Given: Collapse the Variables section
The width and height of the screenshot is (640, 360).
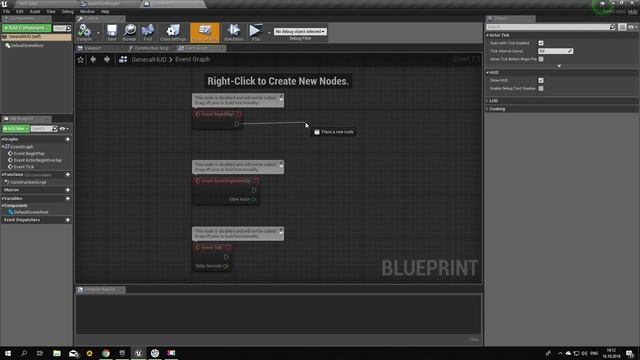Looking at the screenshot, I should tap(3, 198).
